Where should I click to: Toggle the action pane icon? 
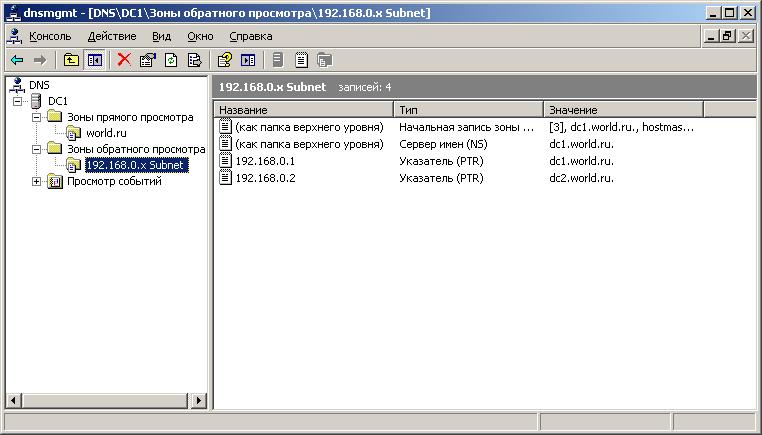(x=248, y=60)
